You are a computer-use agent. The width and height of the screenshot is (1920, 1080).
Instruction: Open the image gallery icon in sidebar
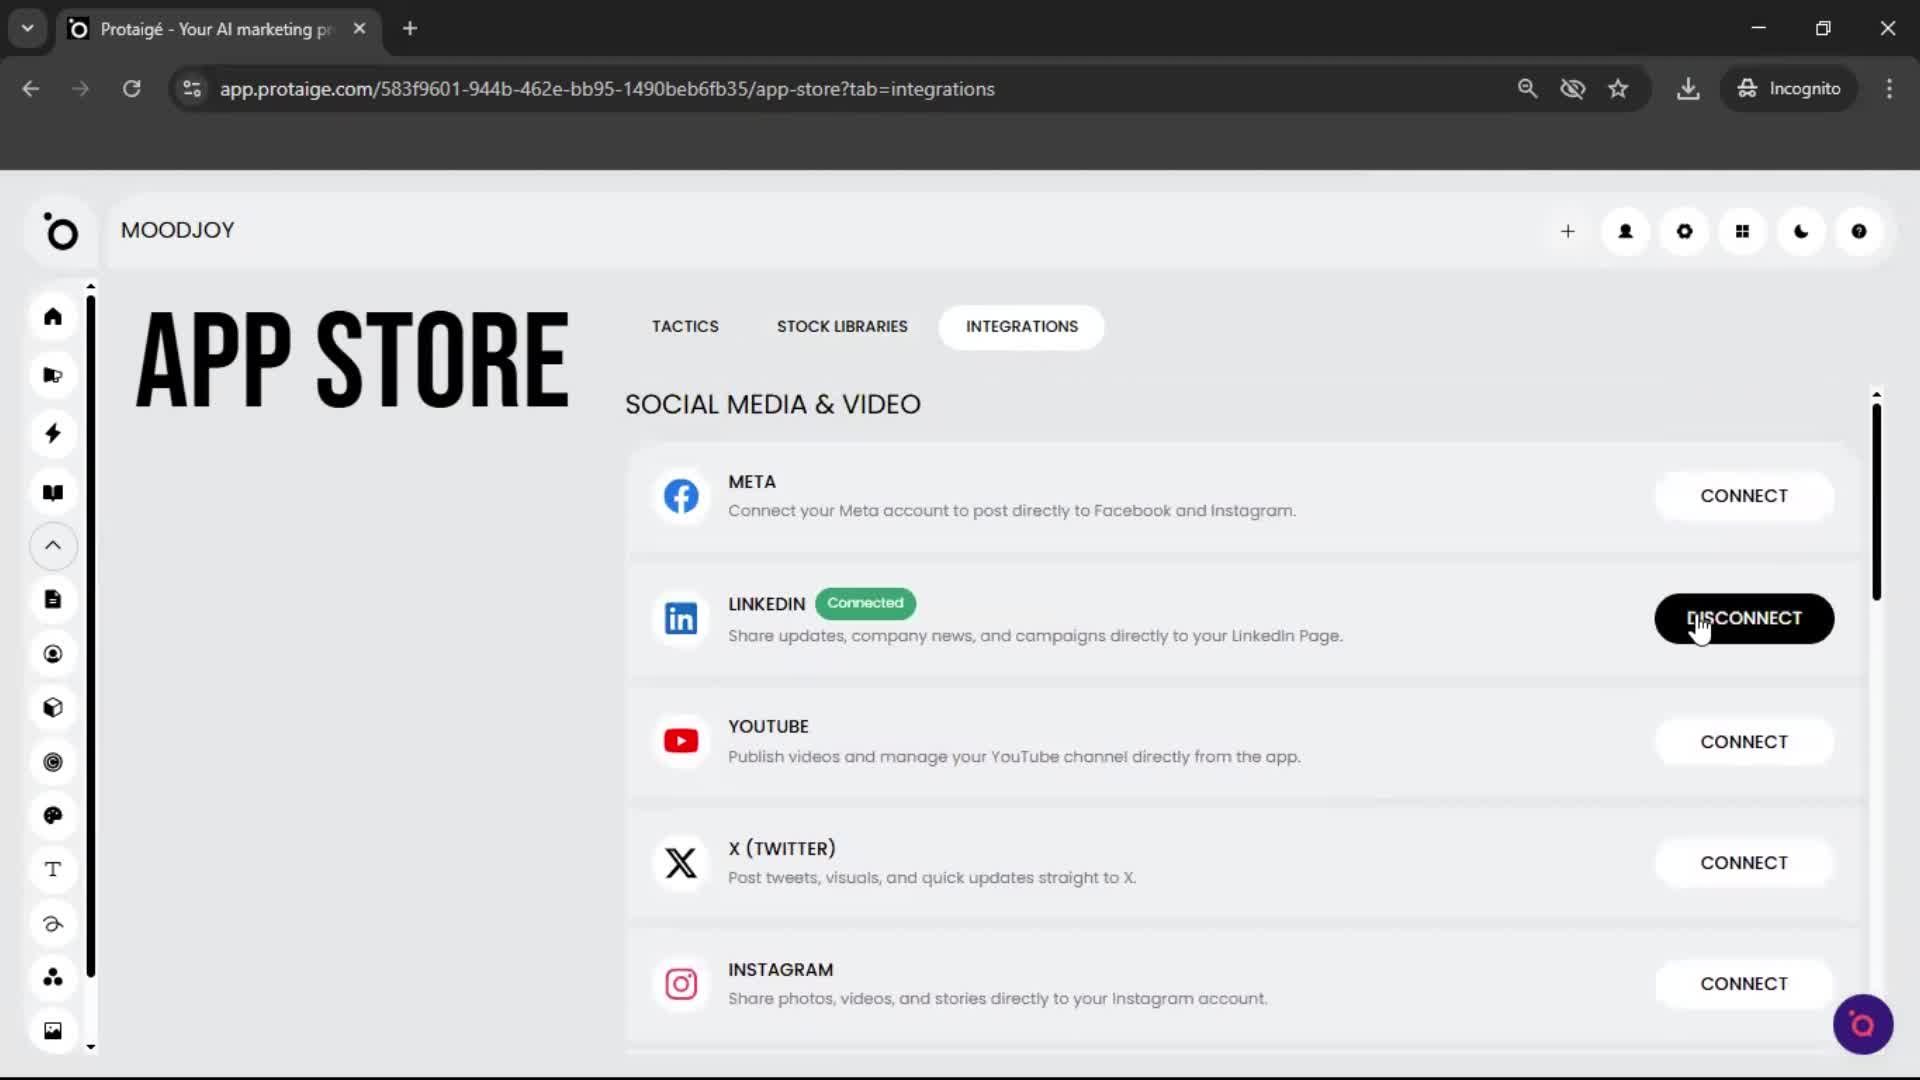point(53,1030)
